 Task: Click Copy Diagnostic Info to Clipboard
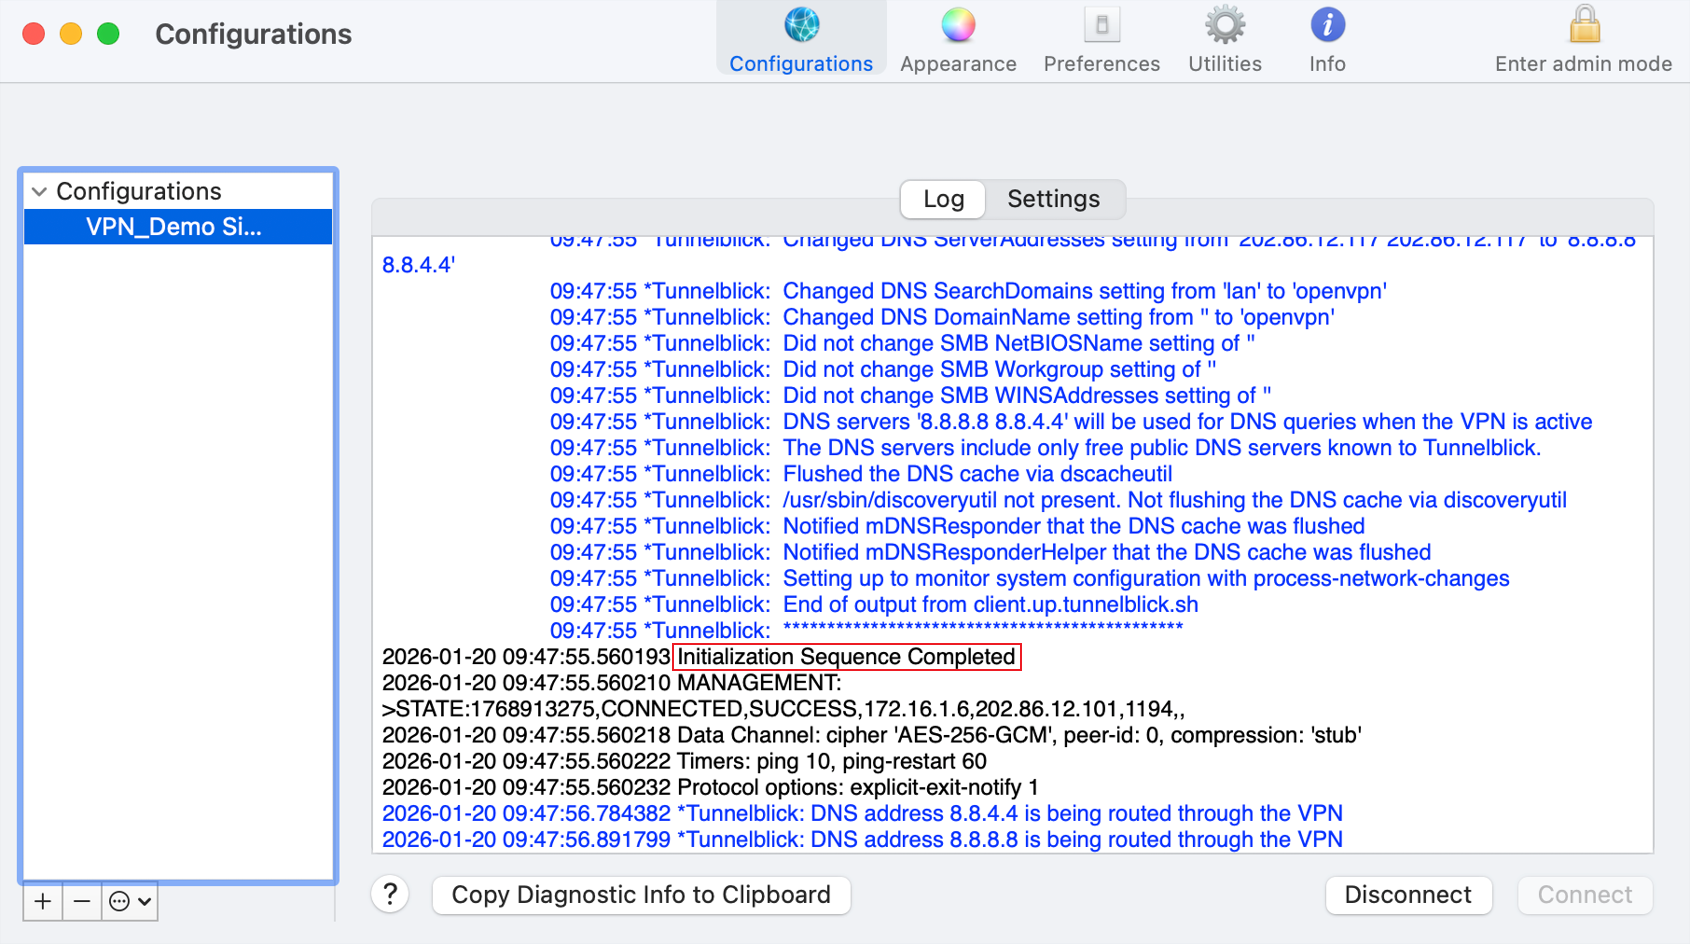coord(641,895)
